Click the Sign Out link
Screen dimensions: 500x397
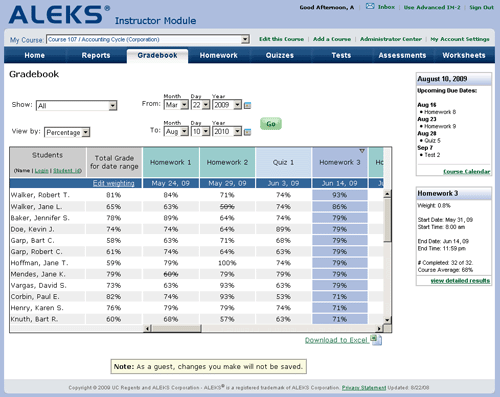pos(481,7)
